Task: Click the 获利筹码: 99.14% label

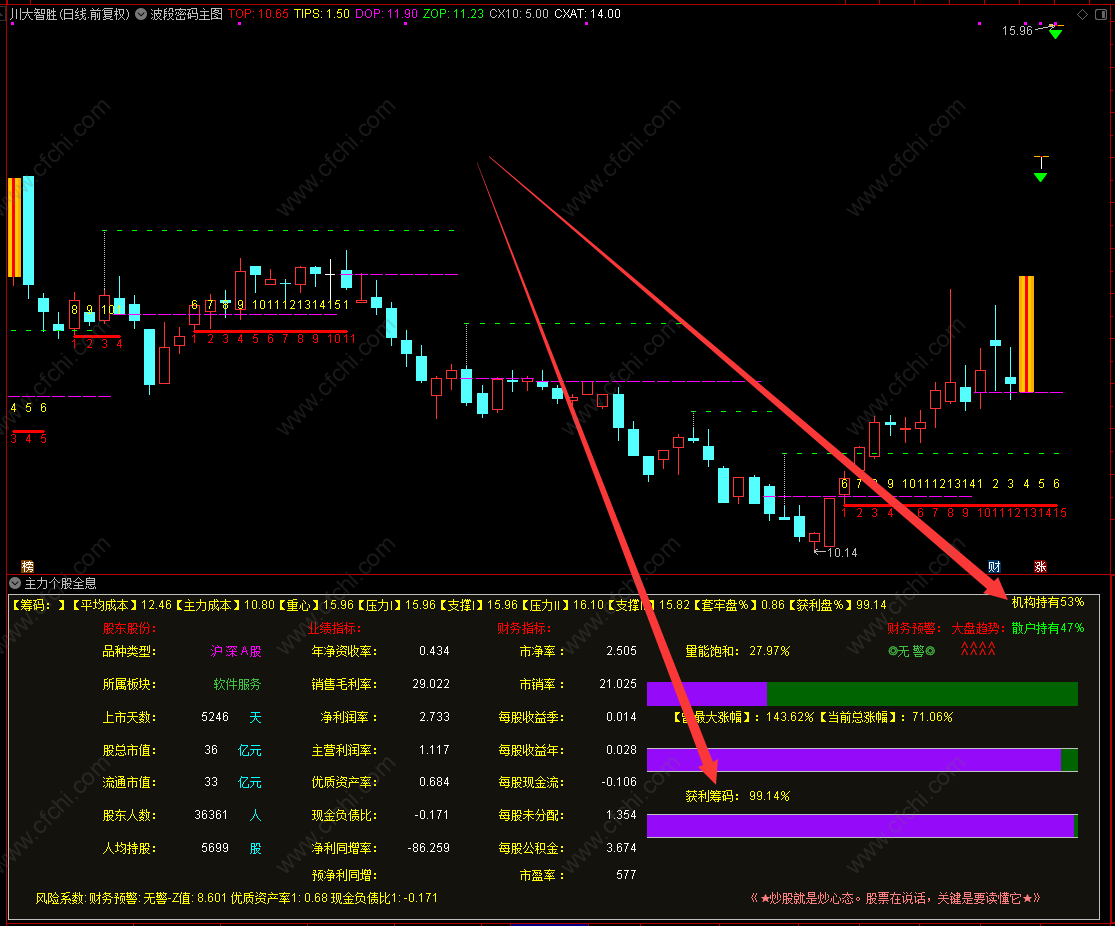Action: (737, 796)
